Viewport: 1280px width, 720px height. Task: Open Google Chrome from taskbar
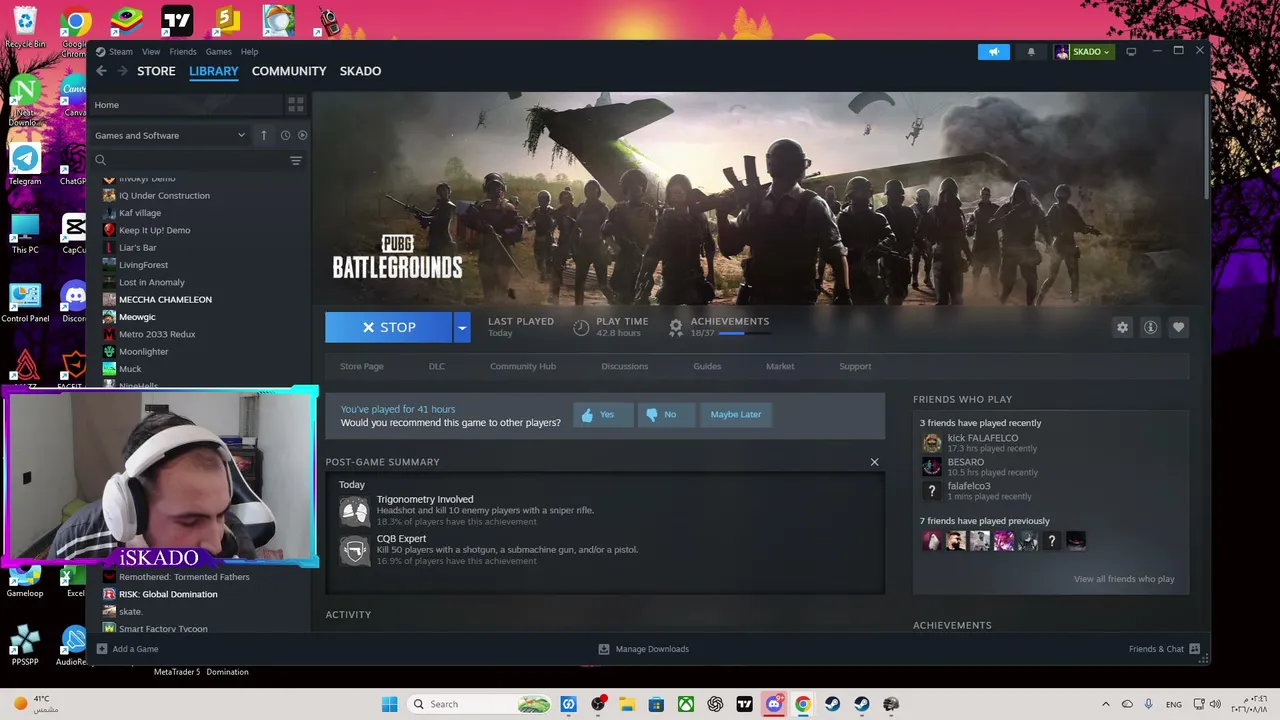803,704
